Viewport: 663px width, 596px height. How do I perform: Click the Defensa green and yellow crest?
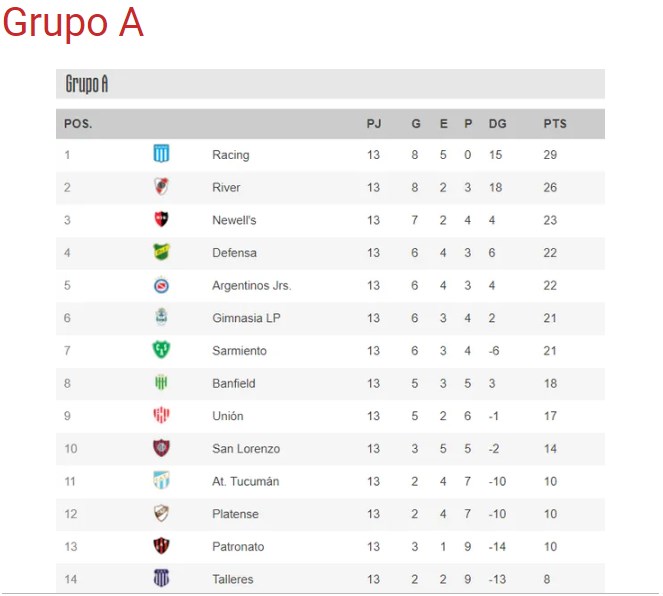[x=161, y=252]
